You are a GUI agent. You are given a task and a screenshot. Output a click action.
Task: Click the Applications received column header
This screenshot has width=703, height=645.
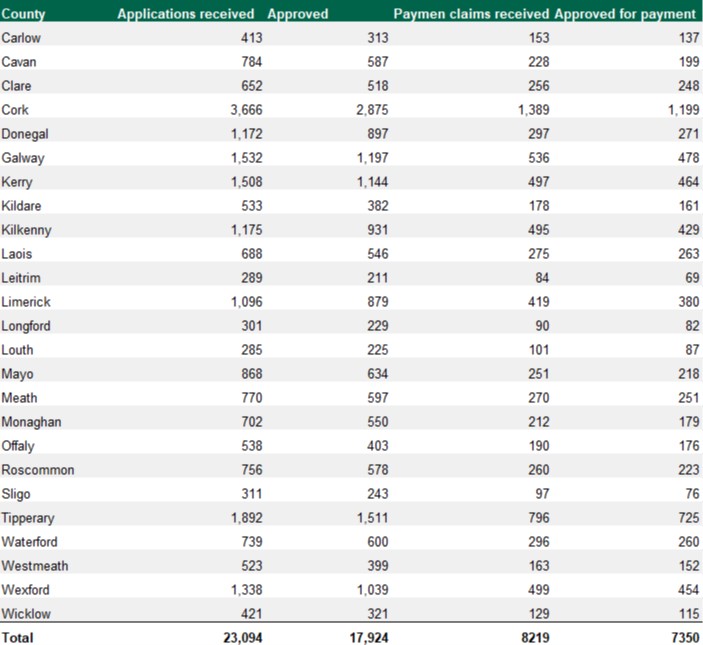[x=189, y=14]
